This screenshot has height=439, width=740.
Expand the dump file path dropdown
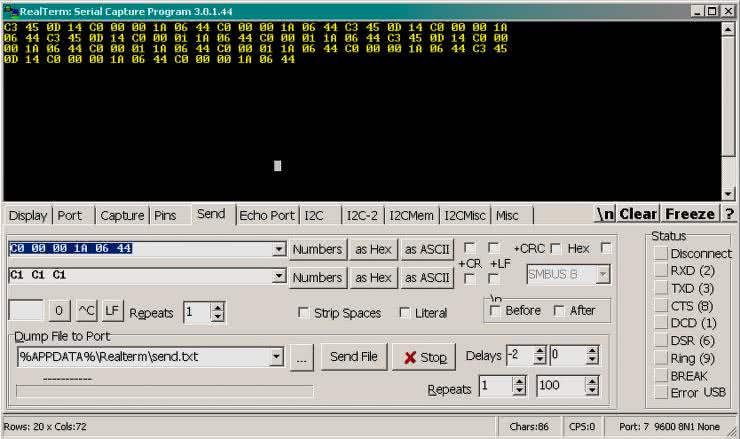tap(276, 357)
